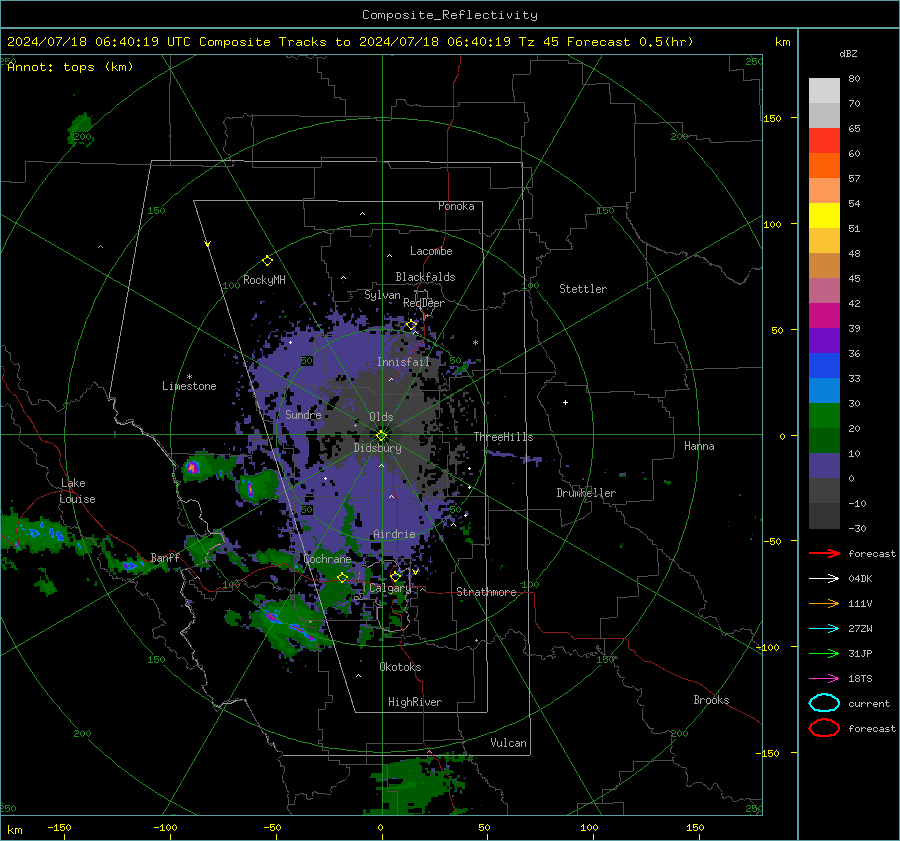The height and width of the screenshot is (841, 900).
Task: Click the yellow diamond marker beside RockyMH
Action: click(x=267, y=261)
